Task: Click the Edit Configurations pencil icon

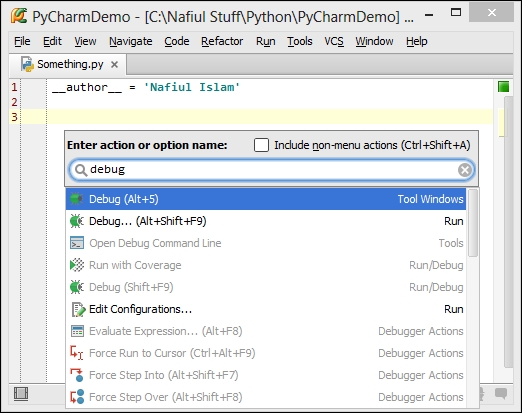Action: 78,309
